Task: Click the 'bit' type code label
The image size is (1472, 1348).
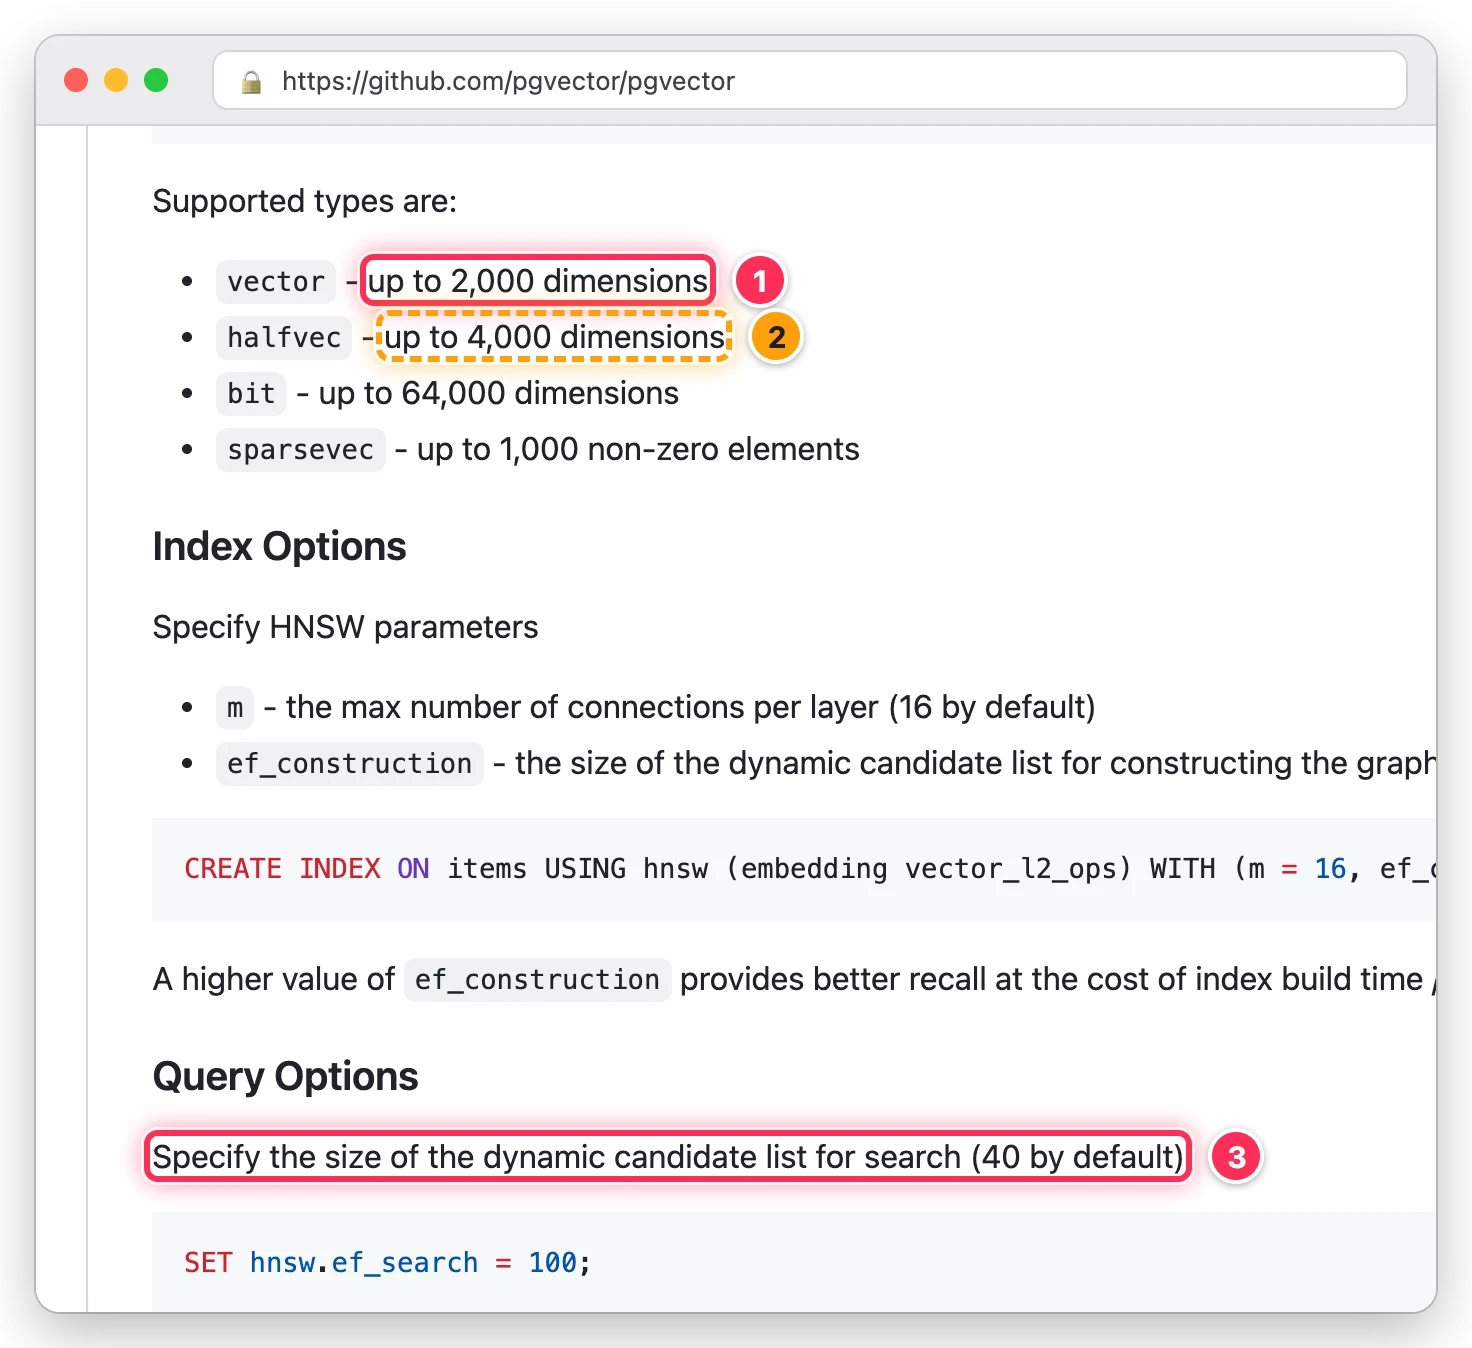Action: point(251,394)
